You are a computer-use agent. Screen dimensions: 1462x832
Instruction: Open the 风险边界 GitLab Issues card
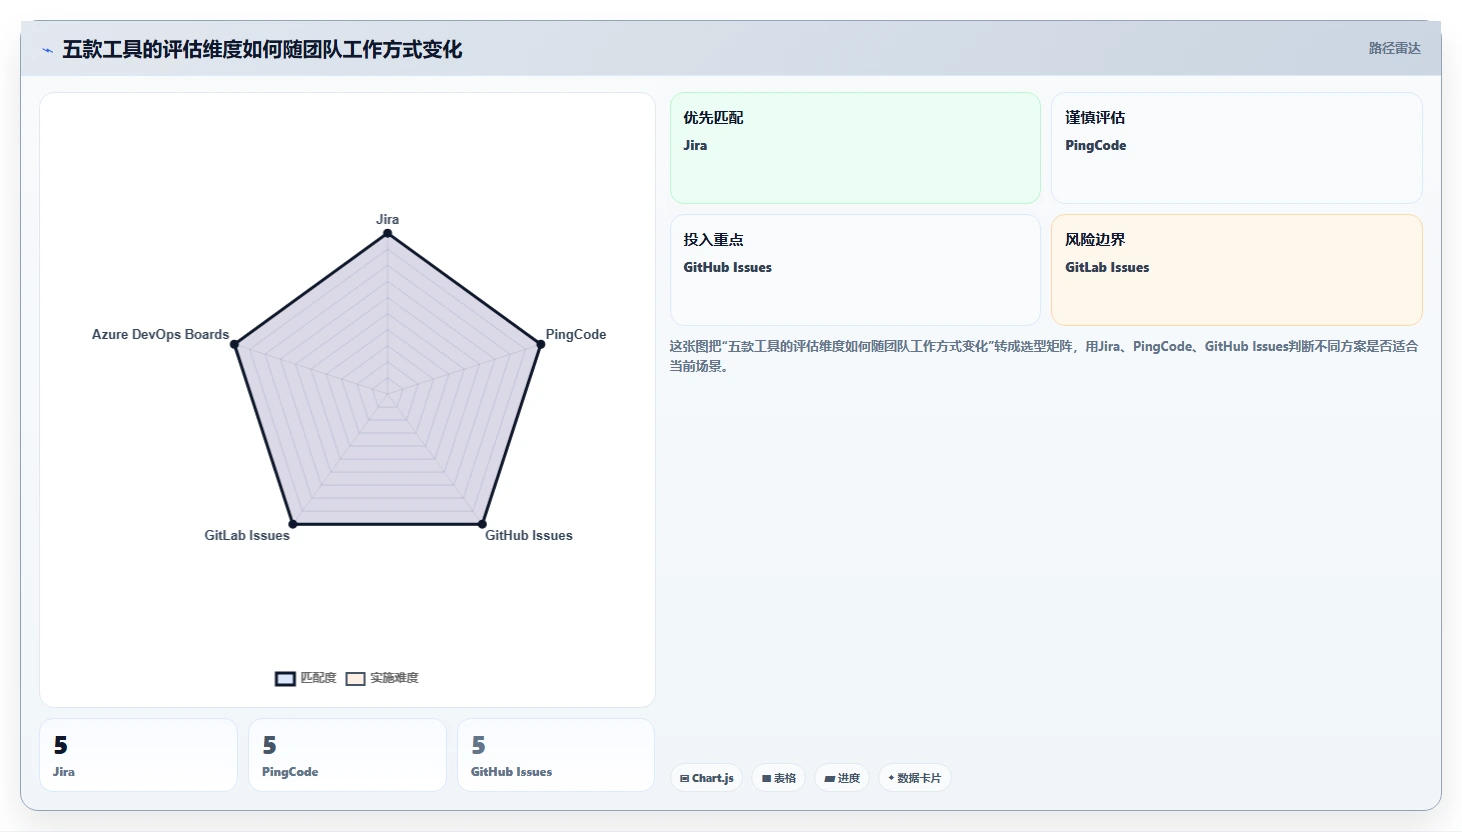point(1236,270)
